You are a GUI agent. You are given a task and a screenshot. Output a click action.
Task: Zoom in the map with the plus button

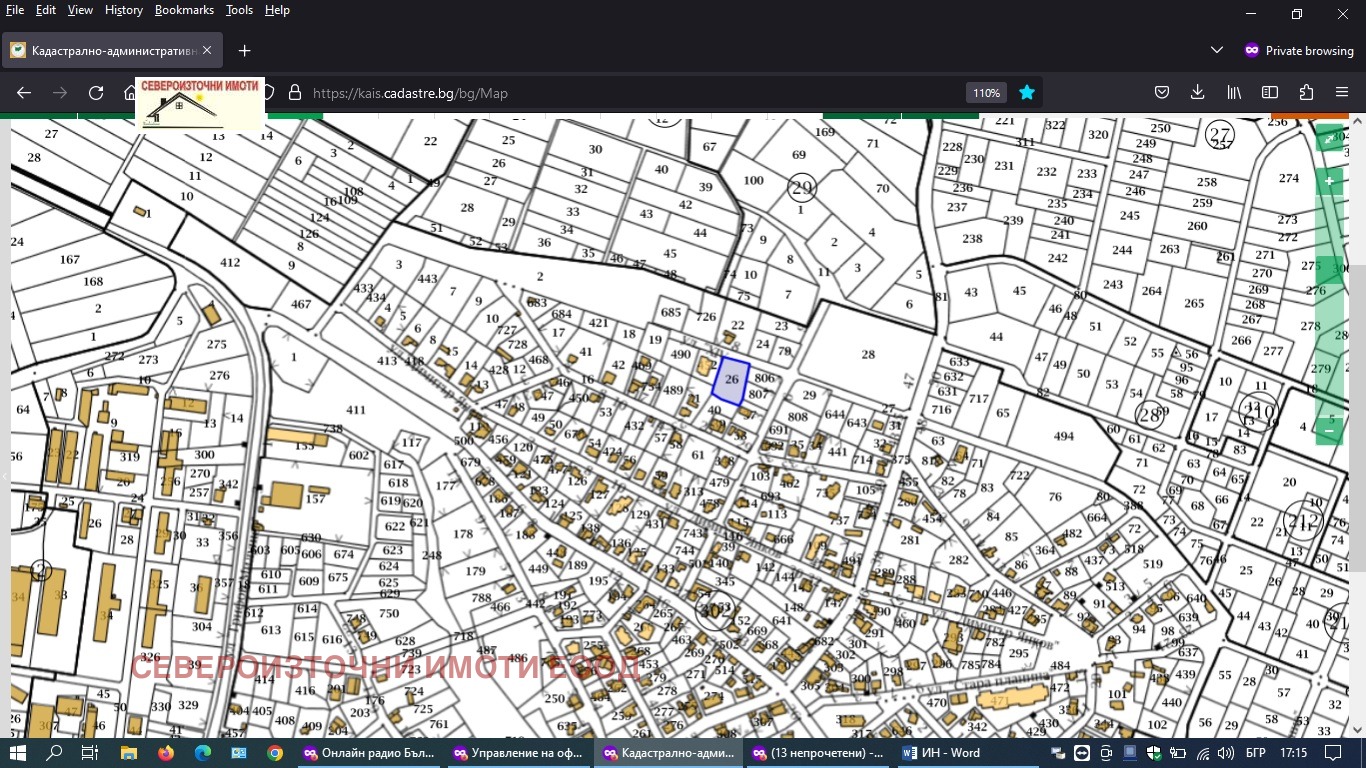tap(1329, 181)
